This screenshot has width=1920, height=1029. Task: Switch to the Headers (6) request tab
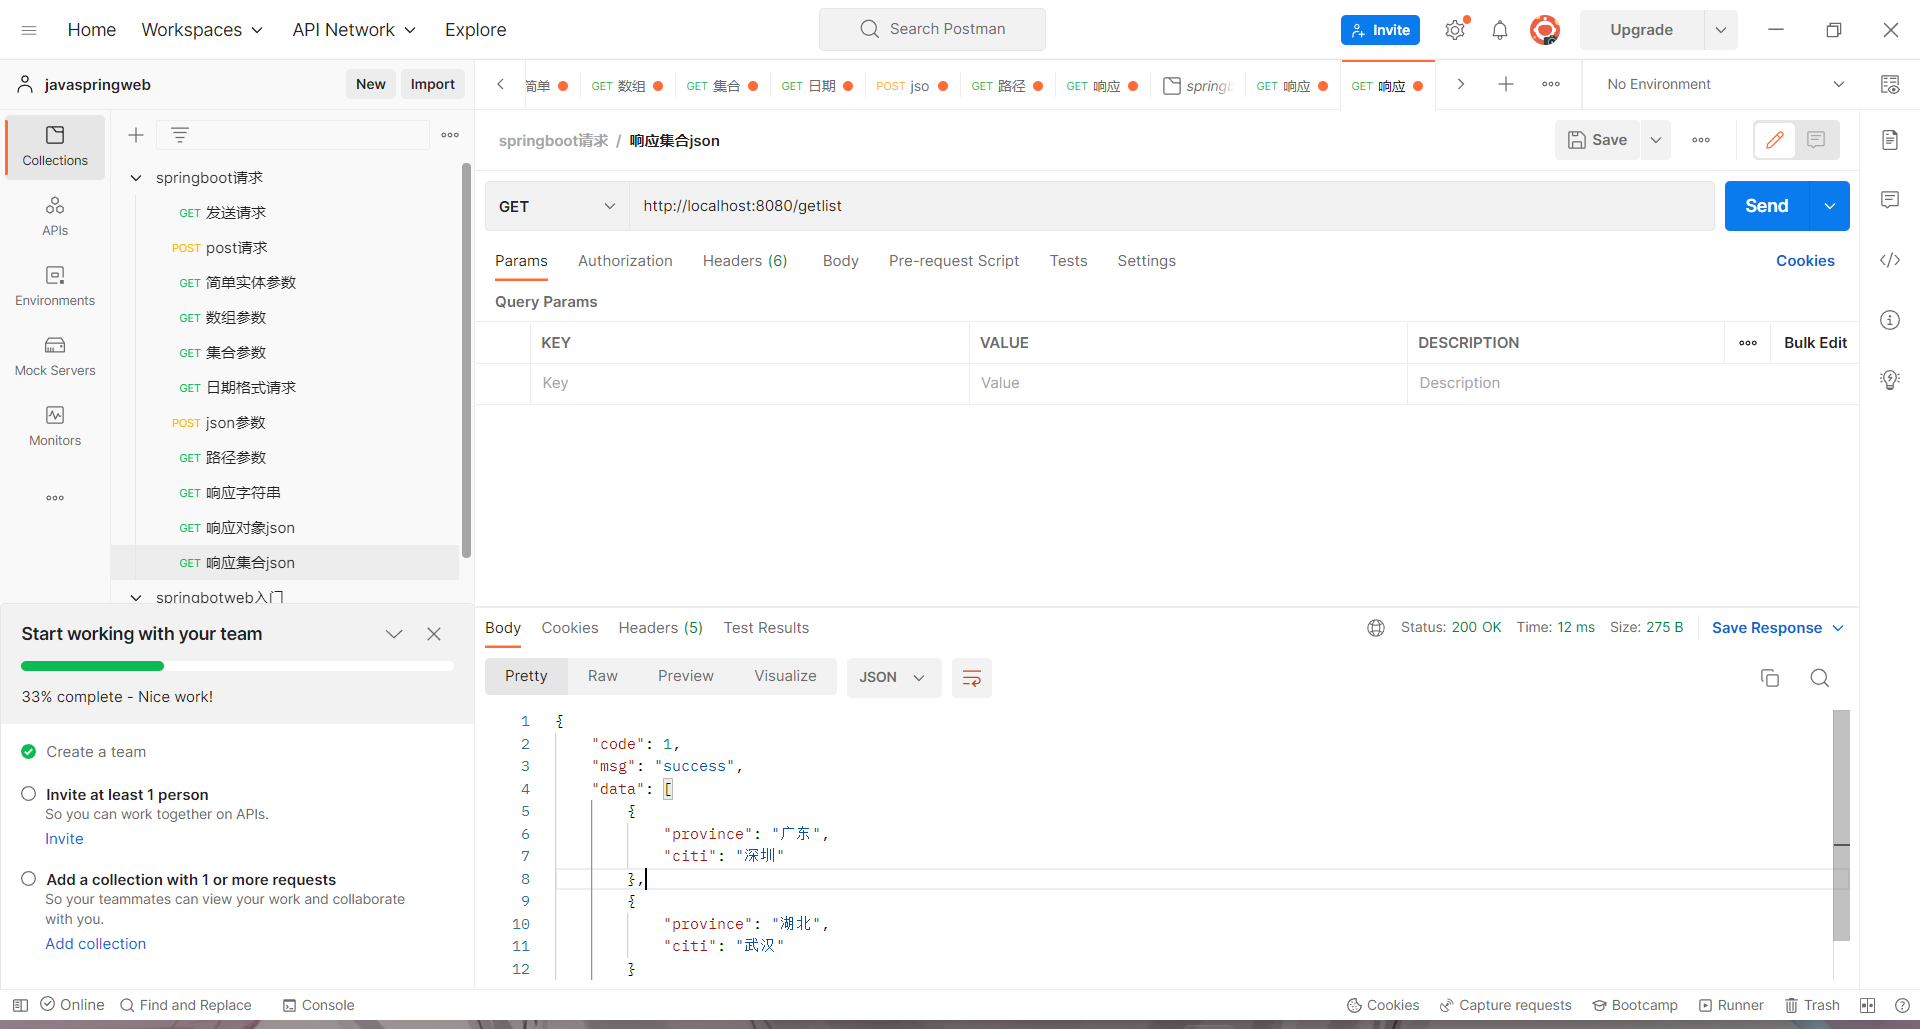[x=744, y=261]
